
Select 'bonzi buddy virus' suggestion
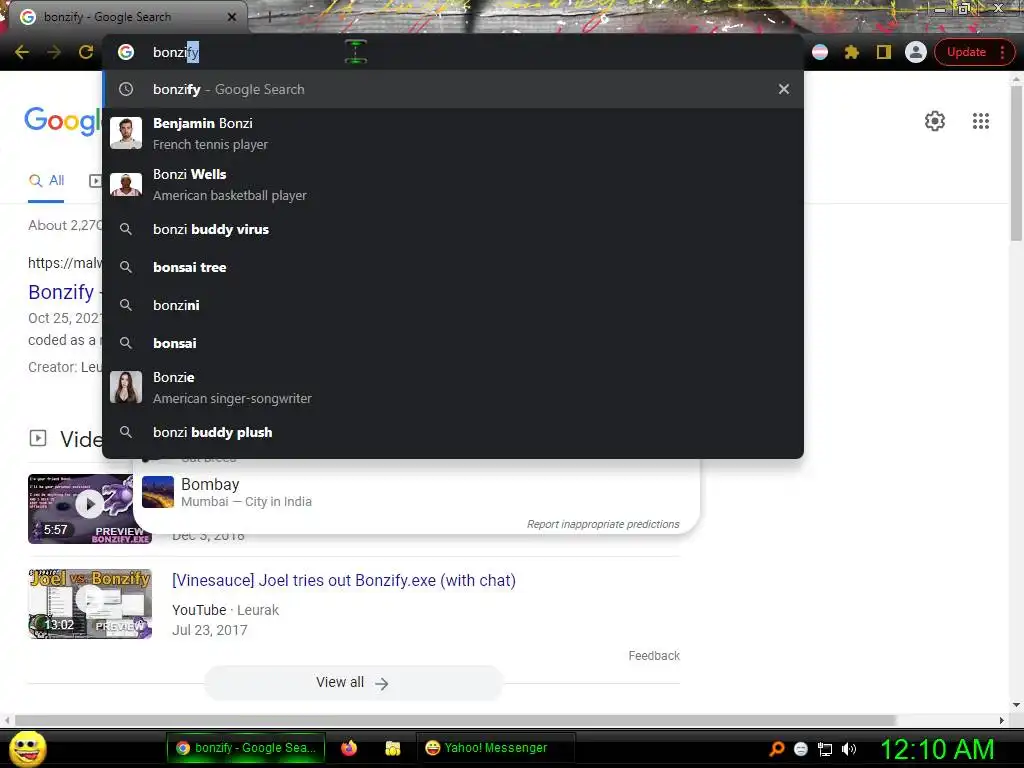click(453, 229)
